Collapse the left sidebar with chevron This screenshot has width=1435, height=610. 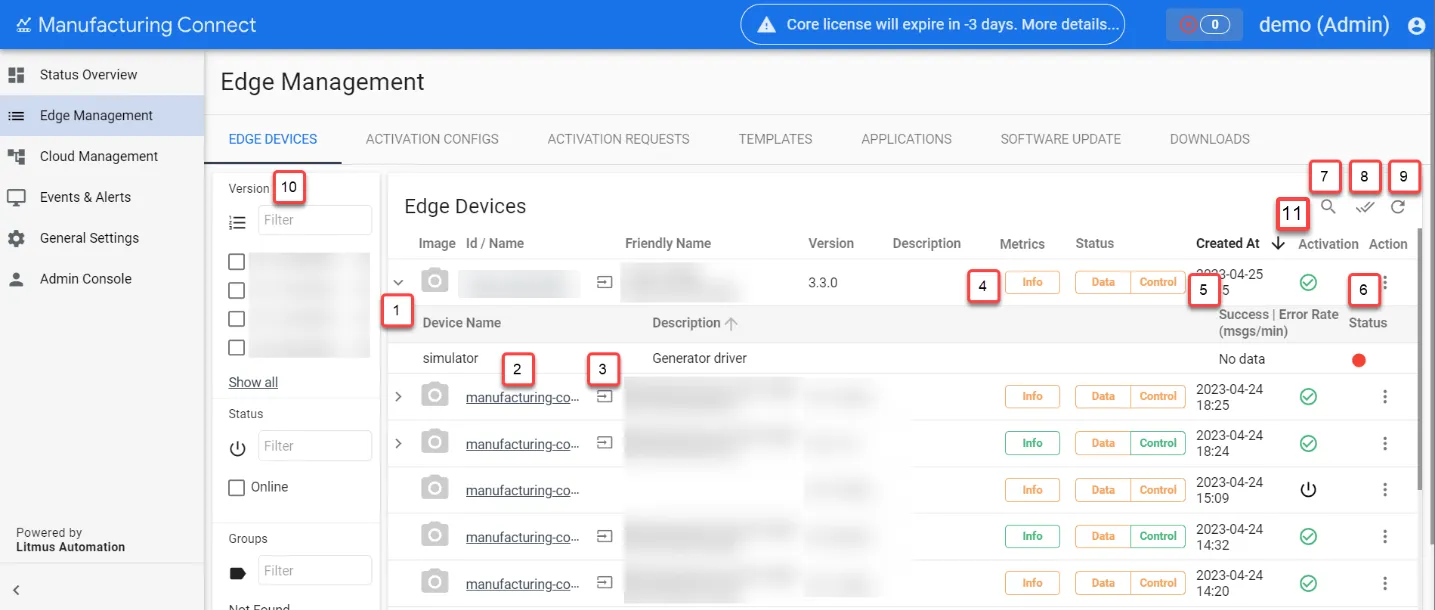coord(16,590)
